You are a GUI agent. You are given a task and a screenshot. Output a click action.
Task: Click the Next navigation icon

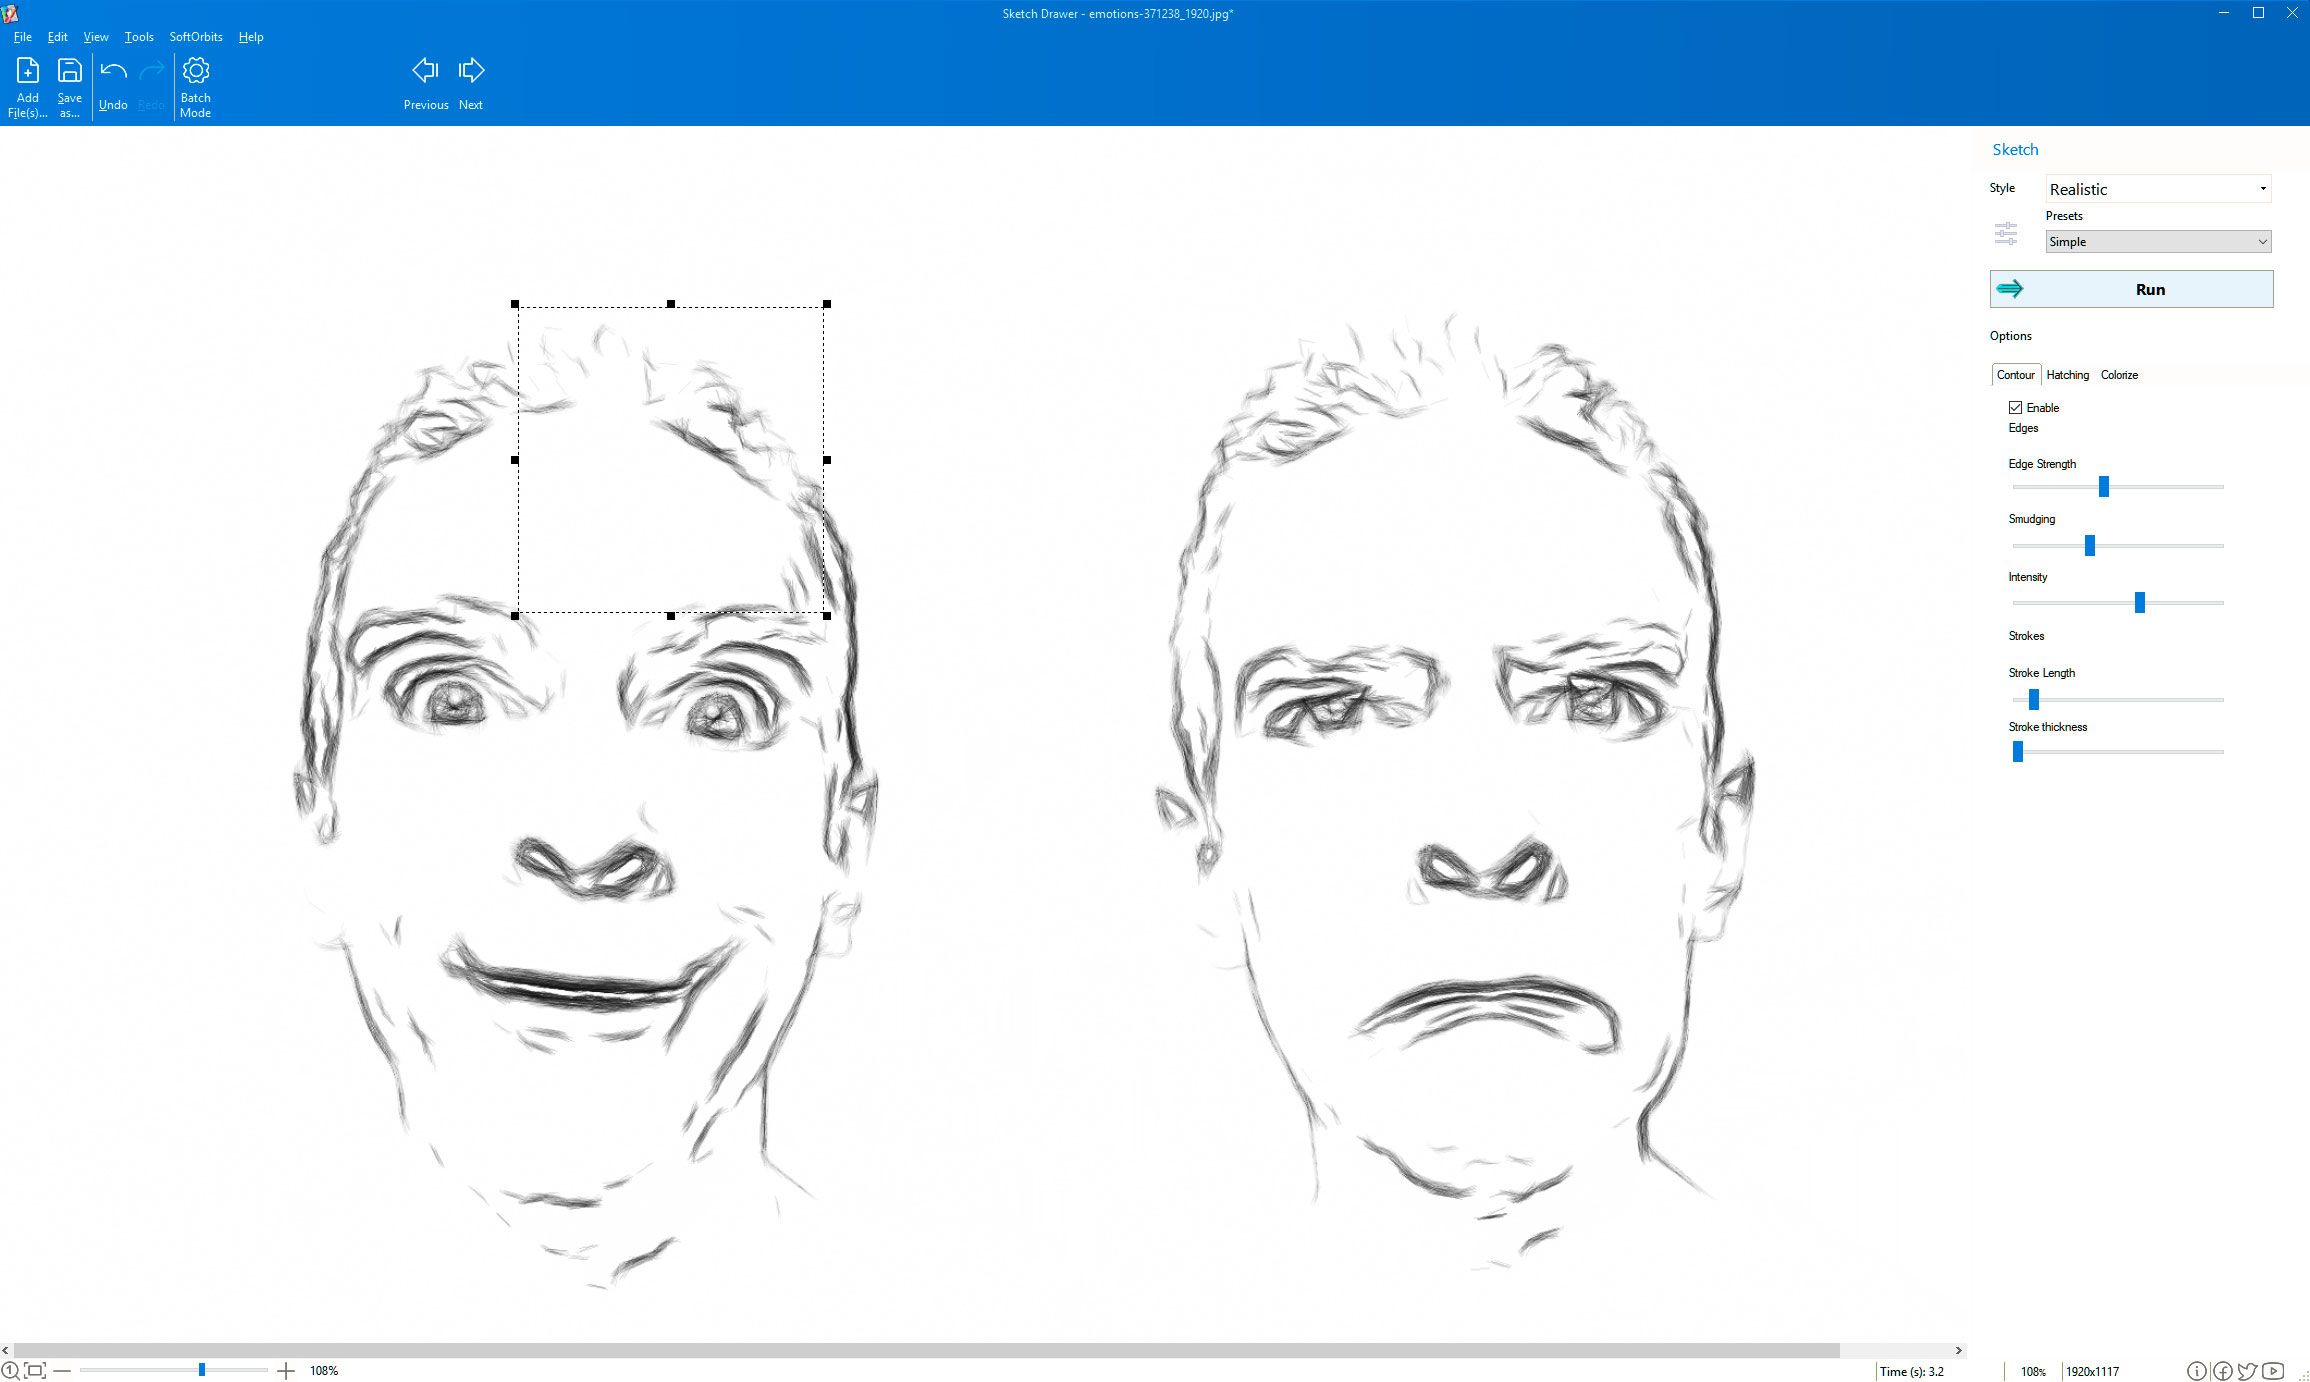pyautogui.click(x=471, y=69)
